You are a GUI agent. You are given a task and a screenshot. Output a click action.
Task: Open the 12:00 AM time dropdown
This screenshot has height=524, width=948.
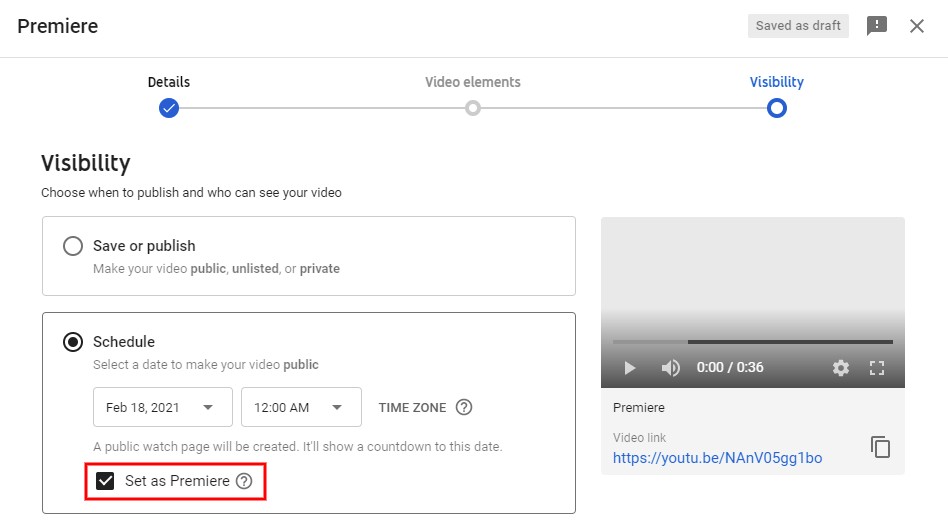click(x=301, y=407)
